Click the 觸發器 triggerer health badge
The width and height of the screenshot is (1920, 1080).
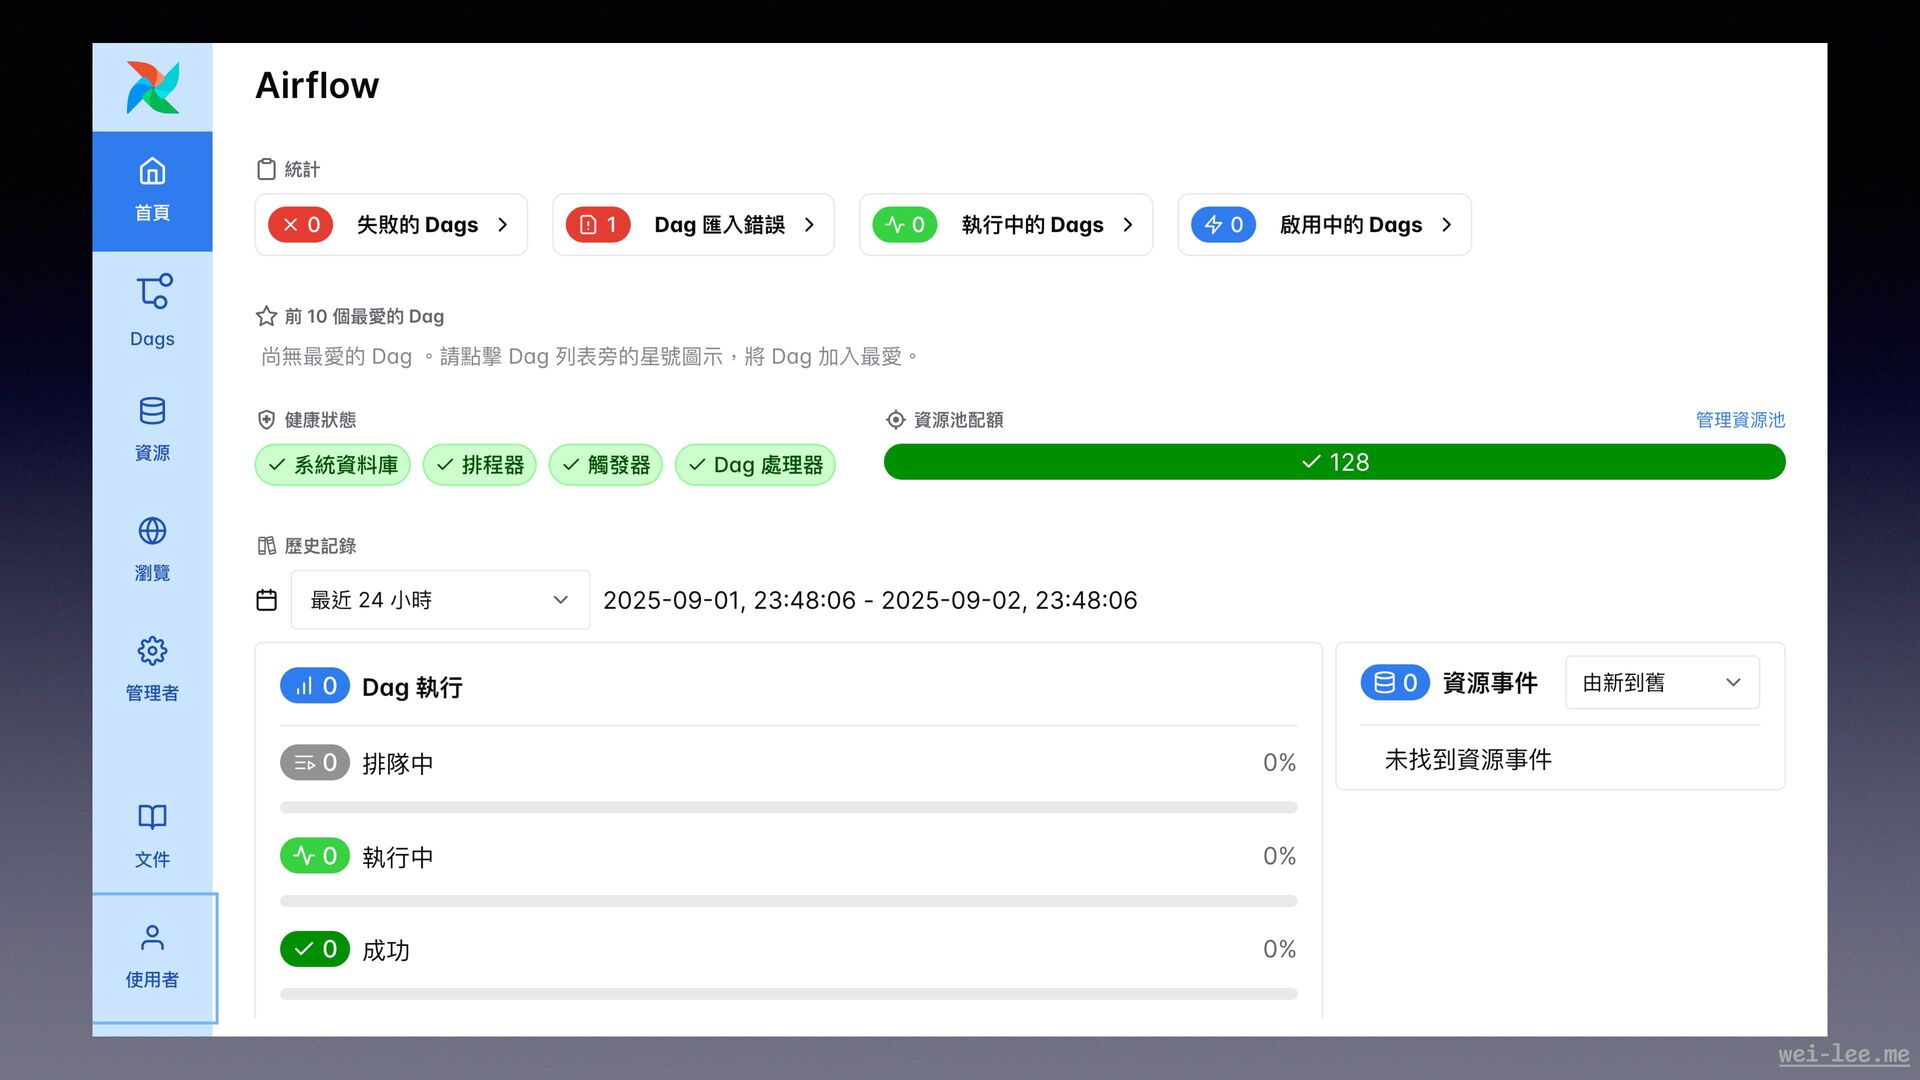606,465
